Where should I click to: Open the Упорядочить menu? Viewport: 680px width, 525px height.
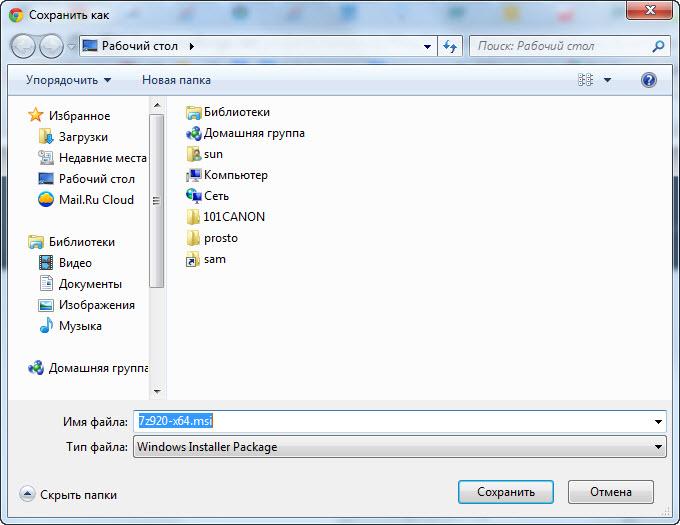(x=68, y=80)
